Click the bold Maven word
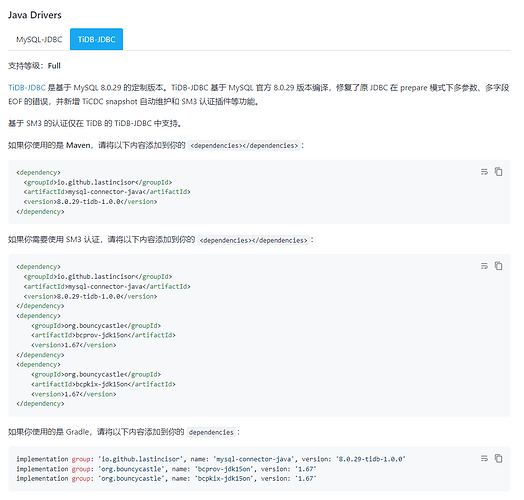This screenshot has width=524, height=500. [x=78, y=145]
